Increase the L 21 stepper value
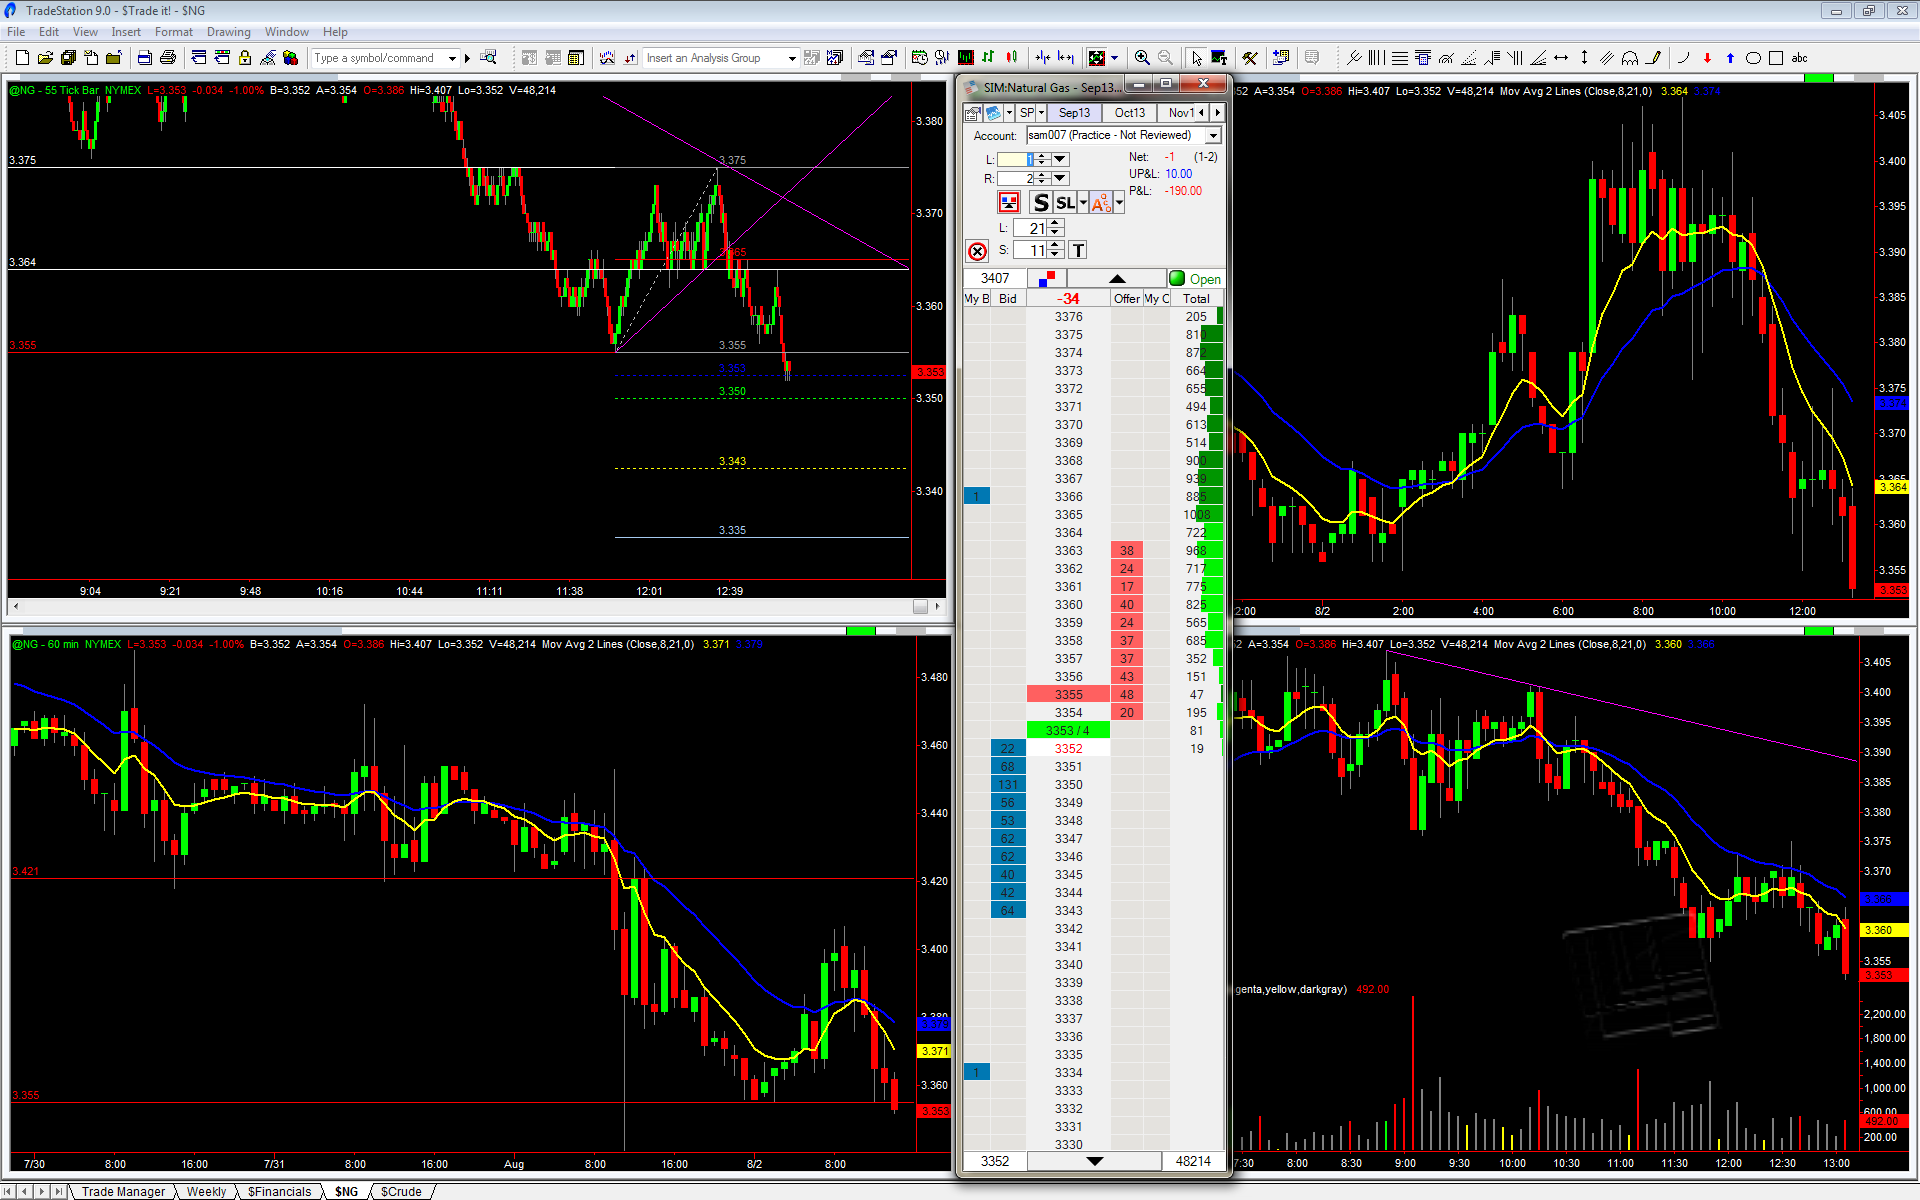This screenshot has height=1200, width=1920. 1055,224
